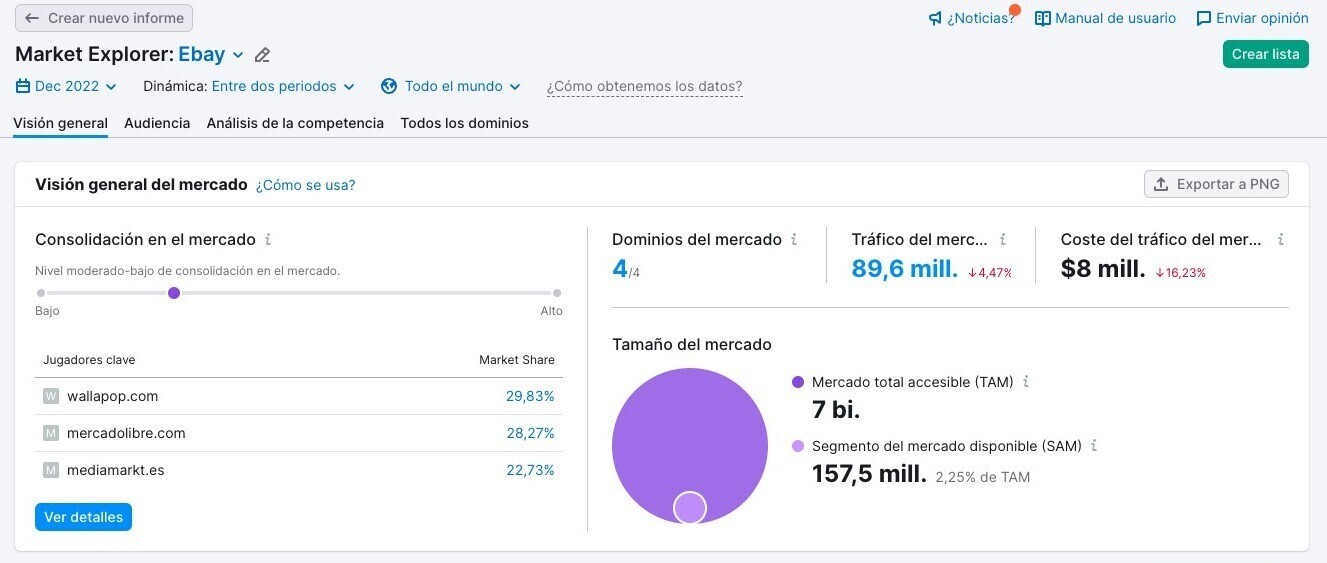Image resolution: width=1327 pixels, height=563 pixels.
Task: Click the 22,73% market share value
Action: (x=530, y=470)
